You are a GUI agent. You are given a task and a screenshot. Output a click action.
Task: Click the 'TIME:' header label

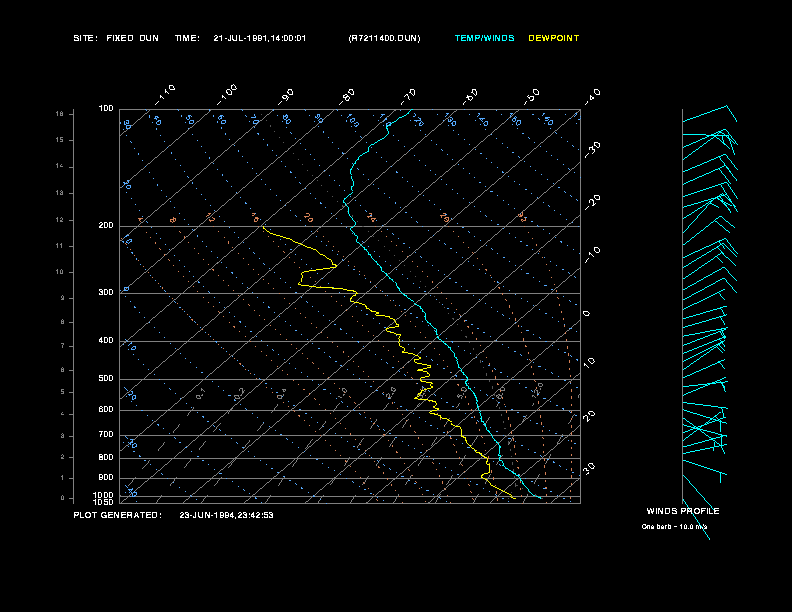(187, 38)
